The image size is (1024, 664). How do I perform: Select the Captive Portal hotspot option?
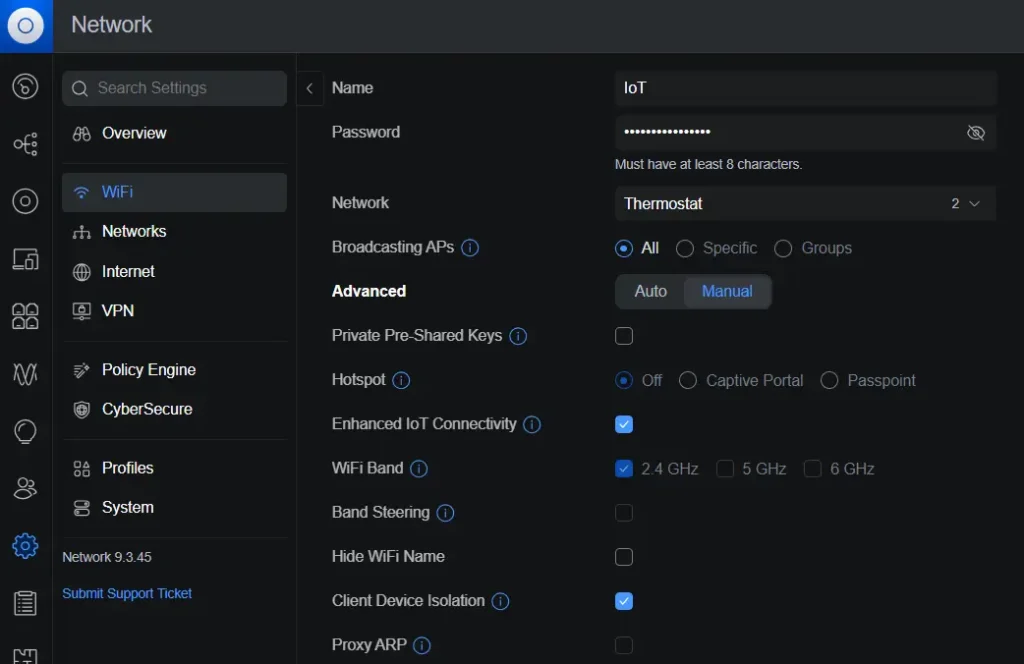(687, 380)
